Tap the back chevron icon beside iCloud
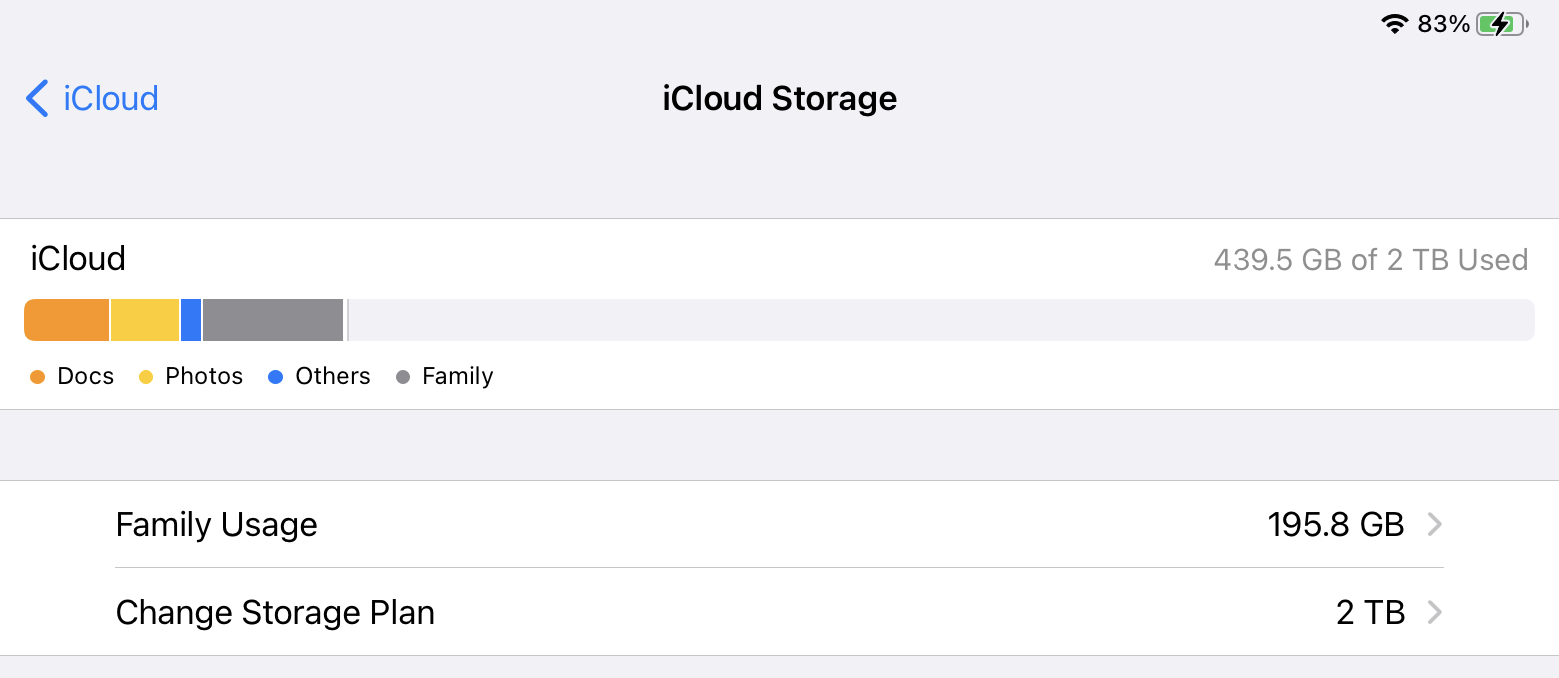 pos(37,98)
